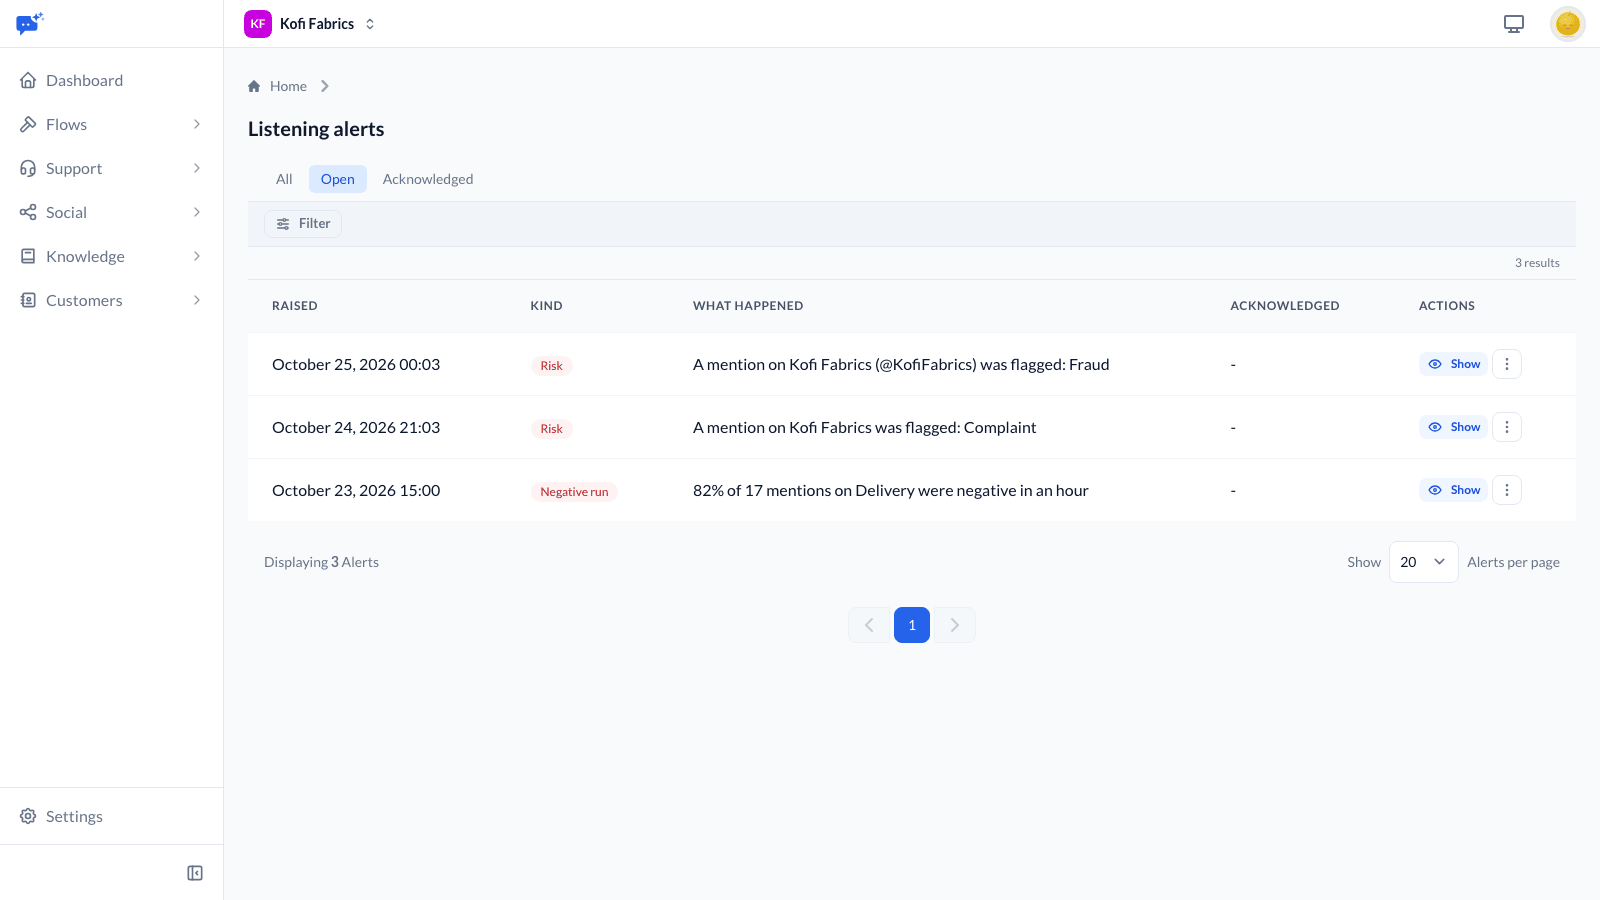The width and height of the screenshot is (1600, 900).
Task: Select the Open tab
Action: click(x=337, y=179)
